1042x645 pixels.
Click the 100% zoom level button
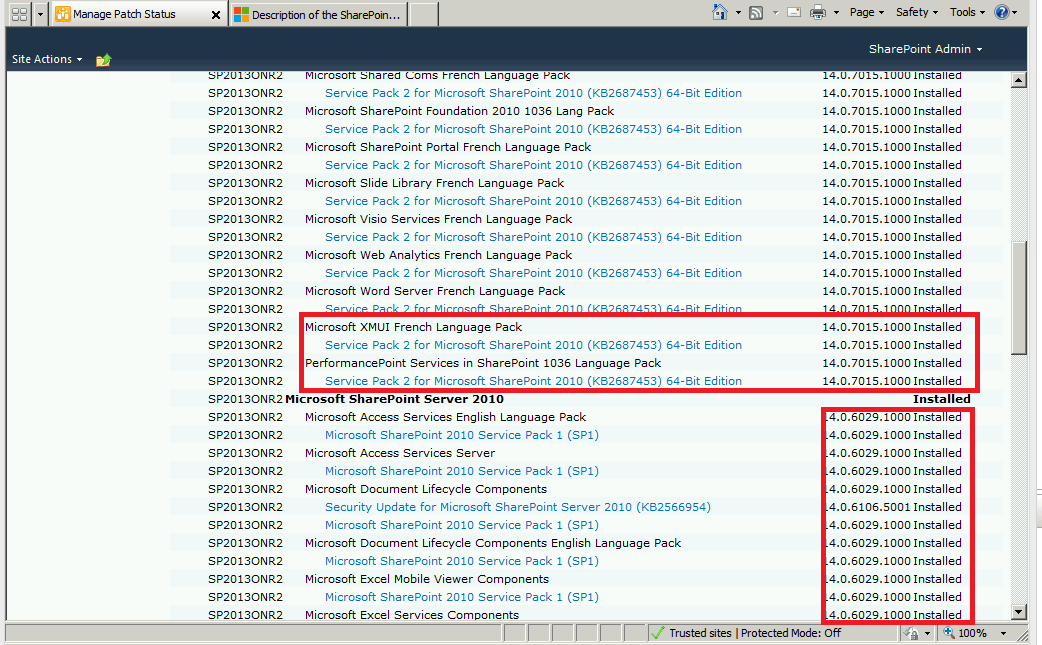click(x=966, y=633)
